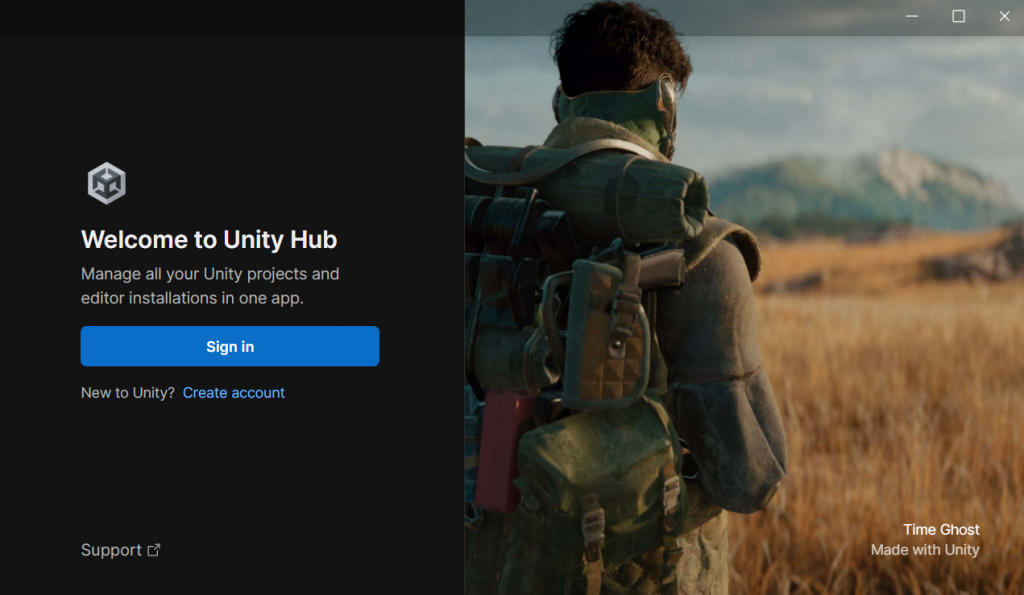Click the Made with Unity caption
Viewport: 1024px width, 595px height.
(x=925, y=550)
